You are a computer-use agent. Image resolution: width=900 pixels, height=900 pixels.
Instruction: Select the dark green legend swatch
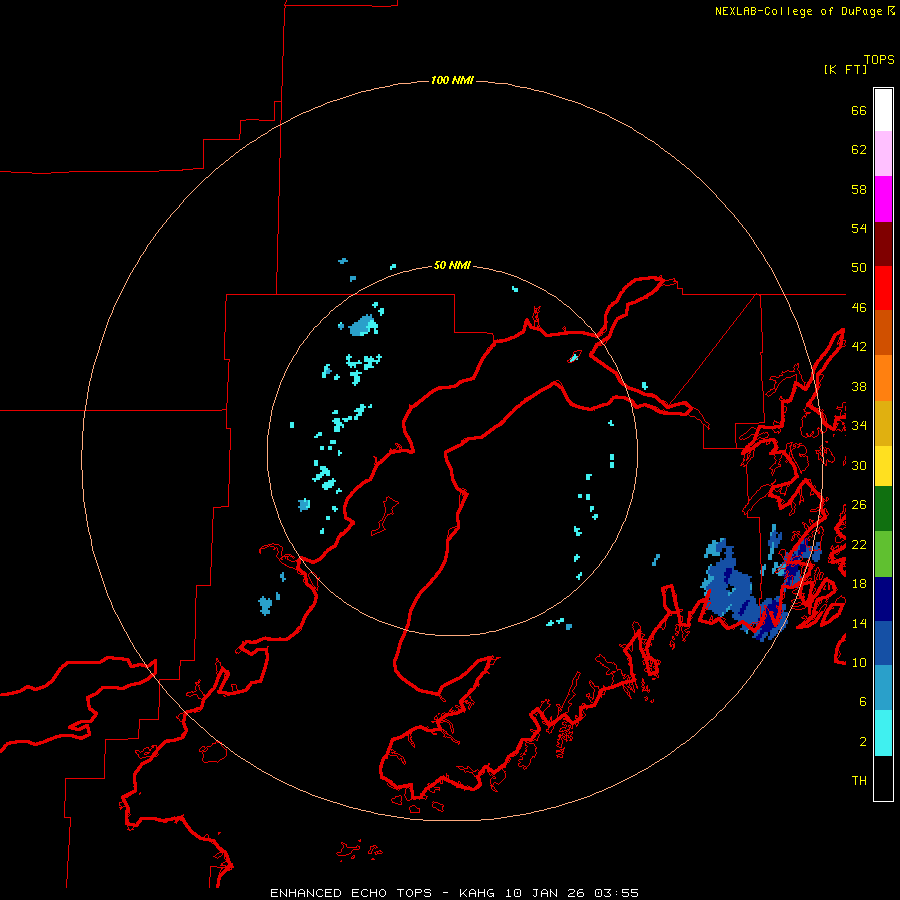pos(883,509)
